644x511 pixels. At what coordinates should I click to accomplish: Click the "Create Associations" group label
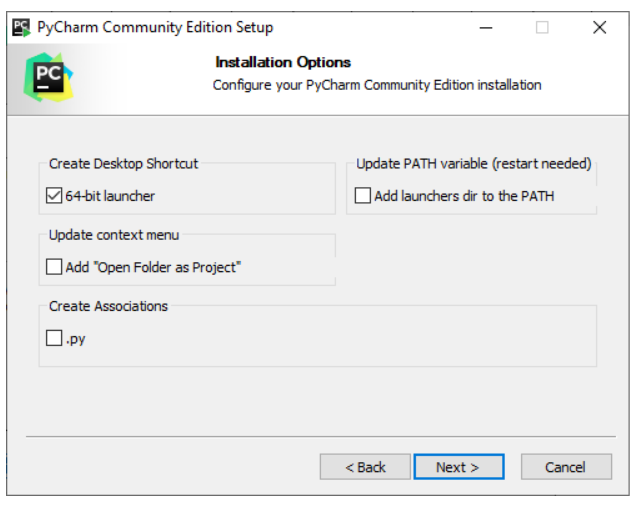click(x=108, y=306)
